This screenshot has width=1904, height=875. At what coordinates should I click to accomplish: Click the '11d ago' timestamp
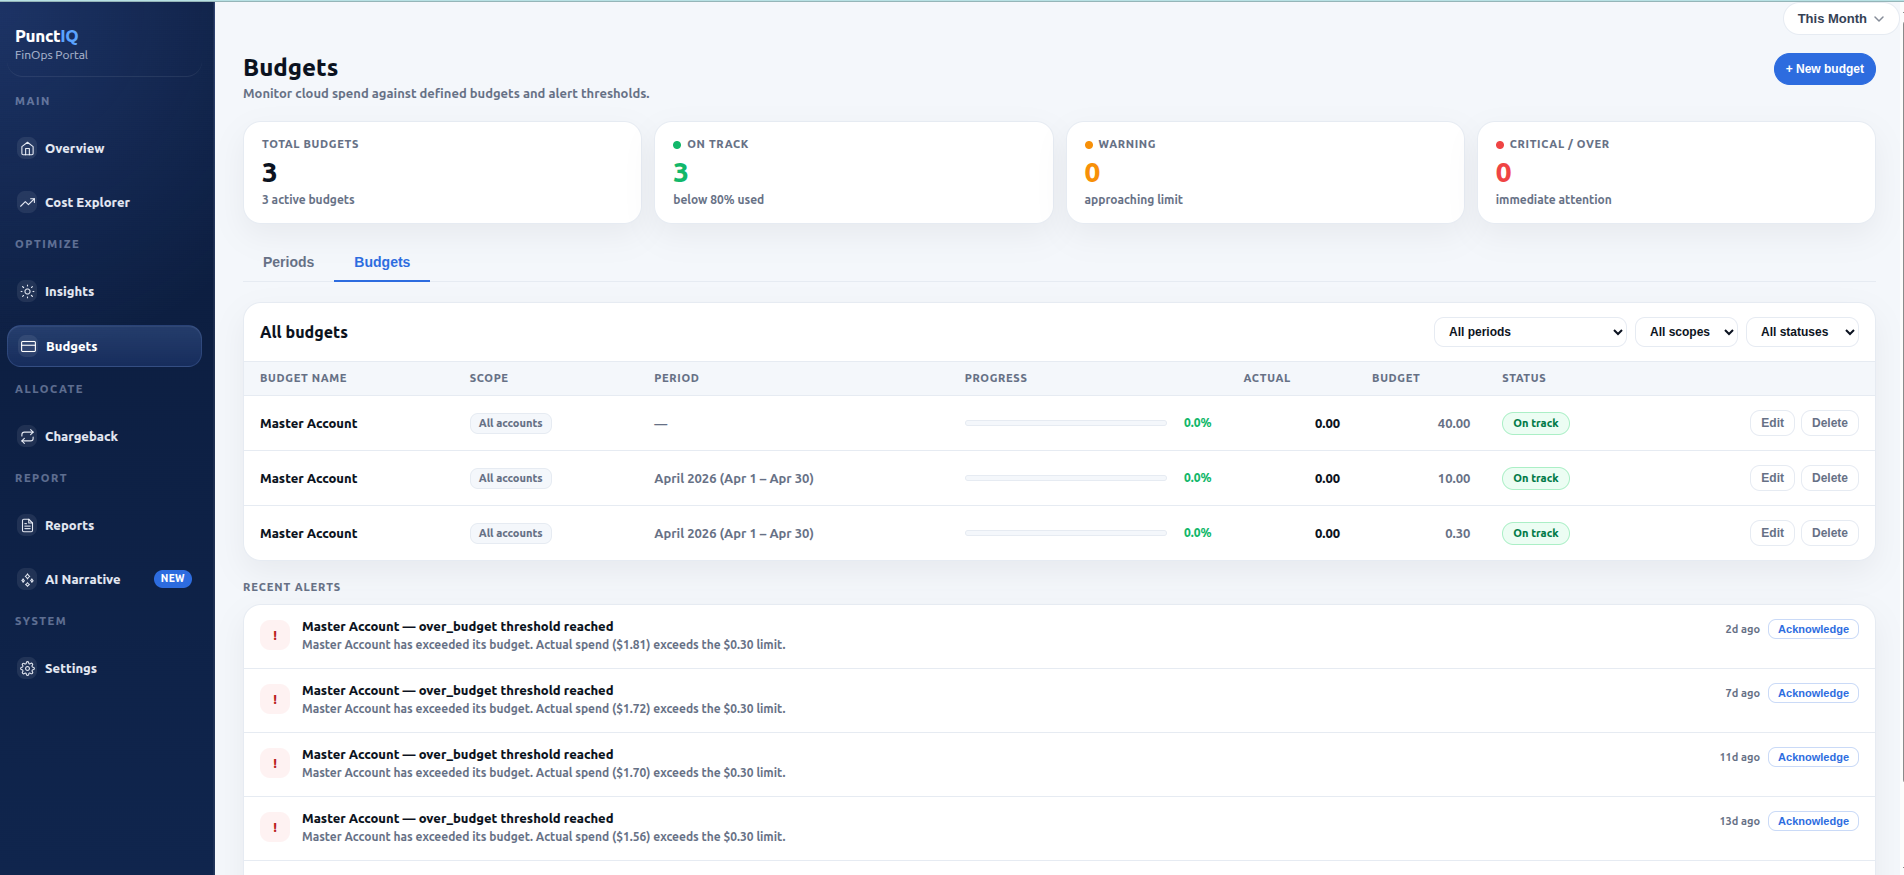(1739, 757)
